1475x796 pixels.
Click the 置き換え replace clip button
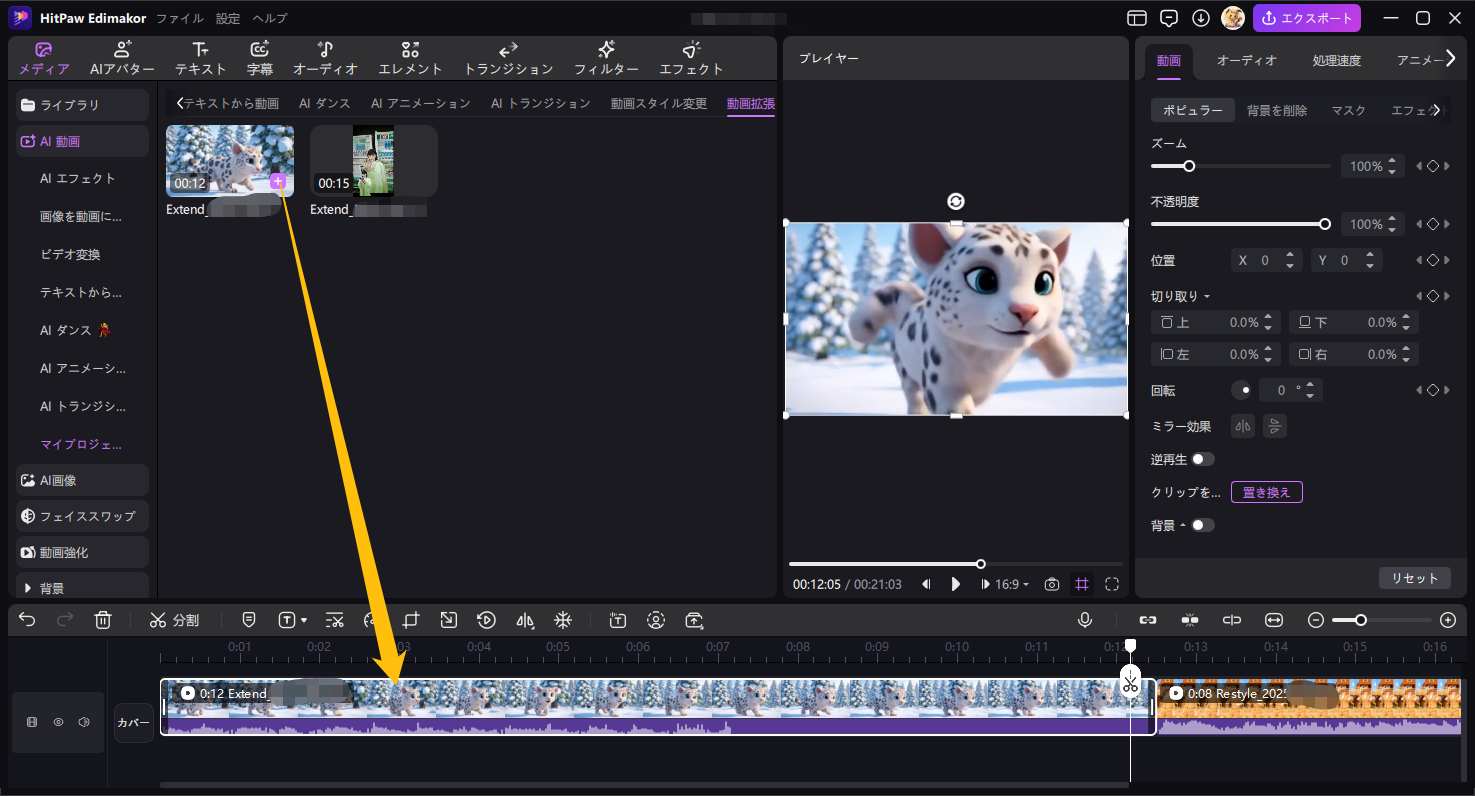pos(1266,492)
